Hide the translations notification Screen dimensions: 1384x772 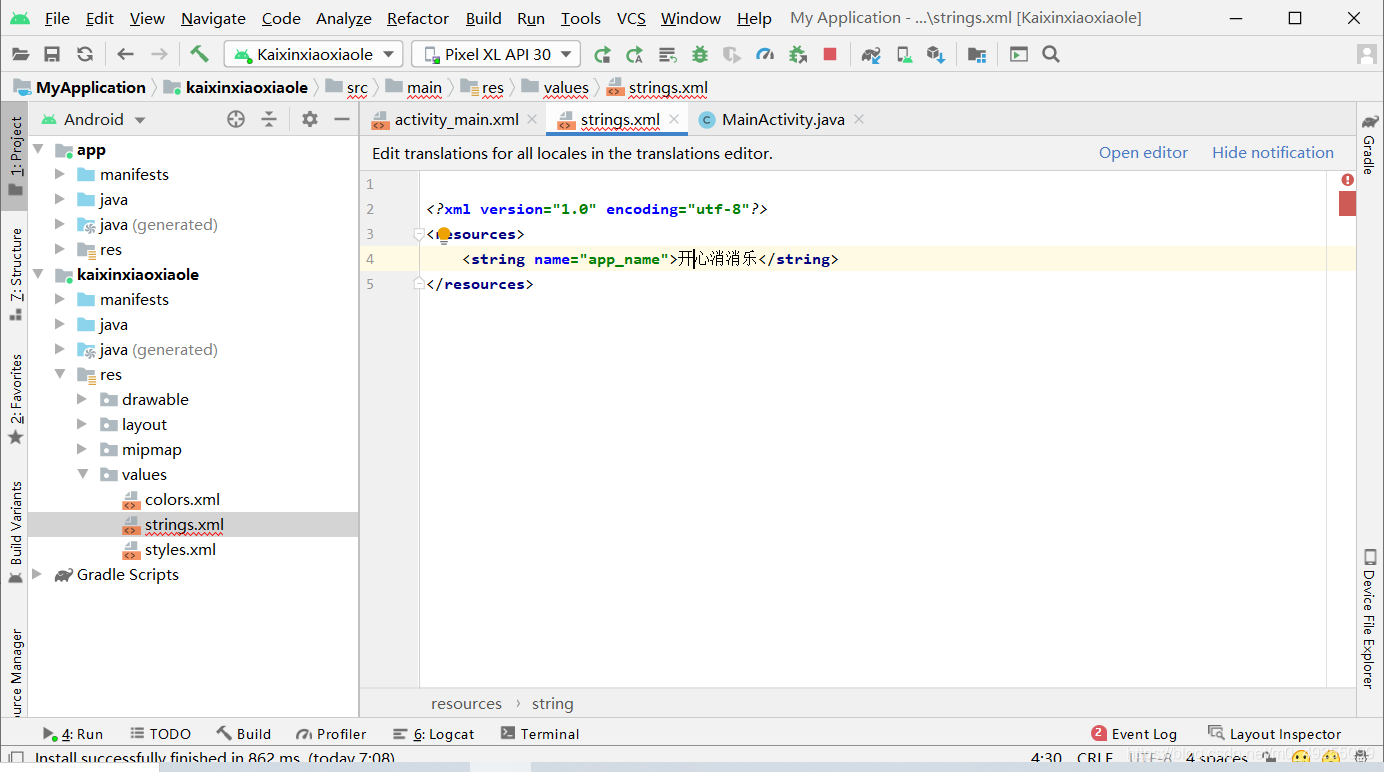coord(1272,152)
